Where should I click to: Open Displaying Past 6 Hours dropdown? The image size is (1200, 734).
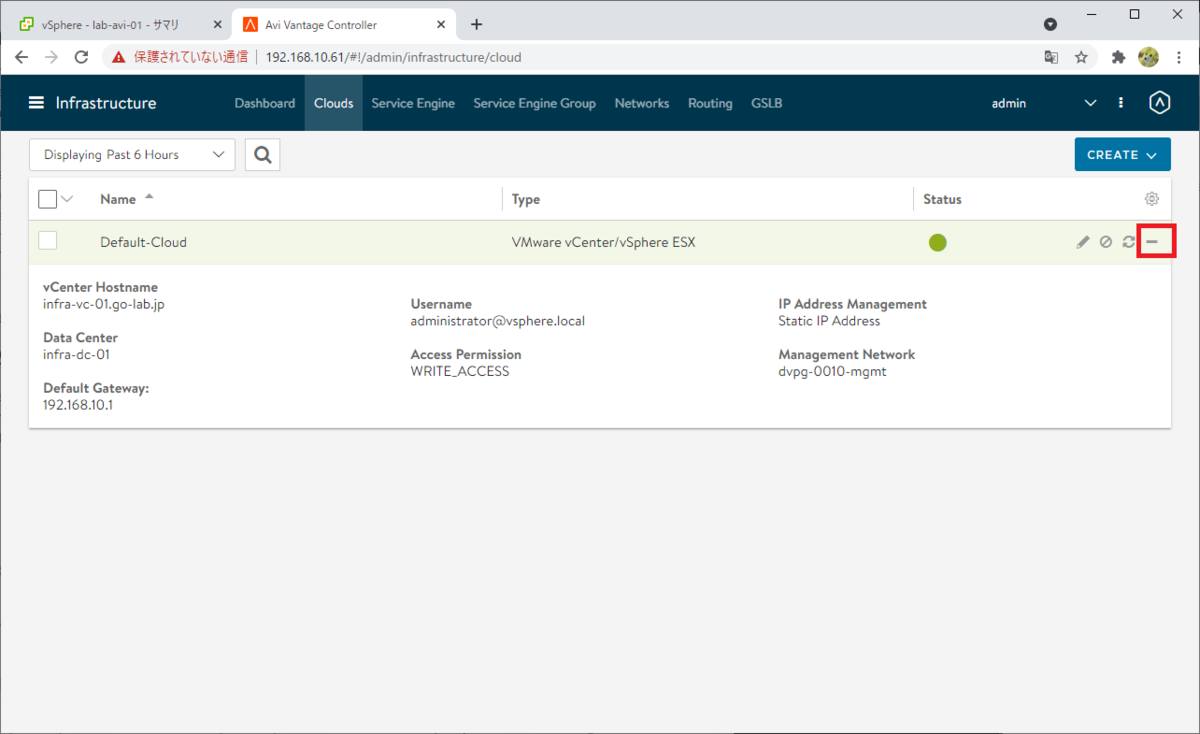pos(132,155)
